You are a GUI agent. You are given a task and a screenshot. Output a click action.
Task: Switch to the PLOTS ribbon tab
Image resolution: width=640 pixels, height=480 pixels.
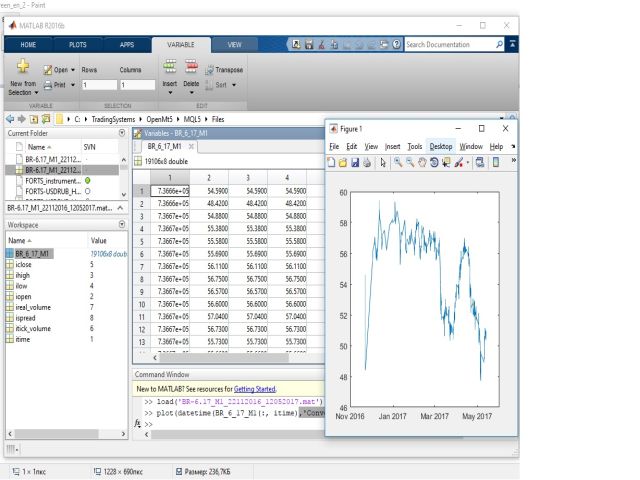pos(78,44)
